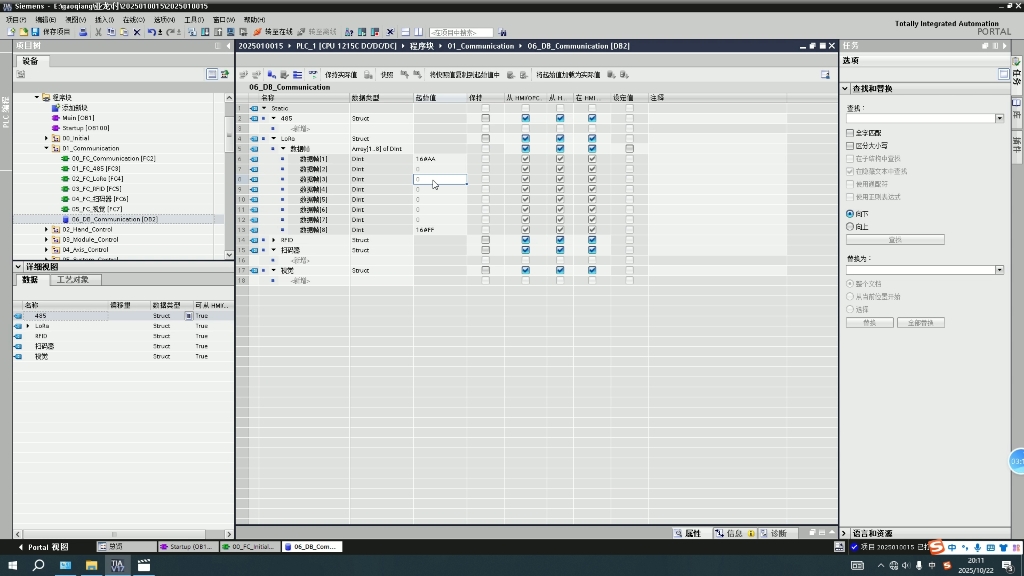This screenshot has width=1024, height=576.
Task: Click the split editor vertically icon
Action: click(x=419, y=32)
